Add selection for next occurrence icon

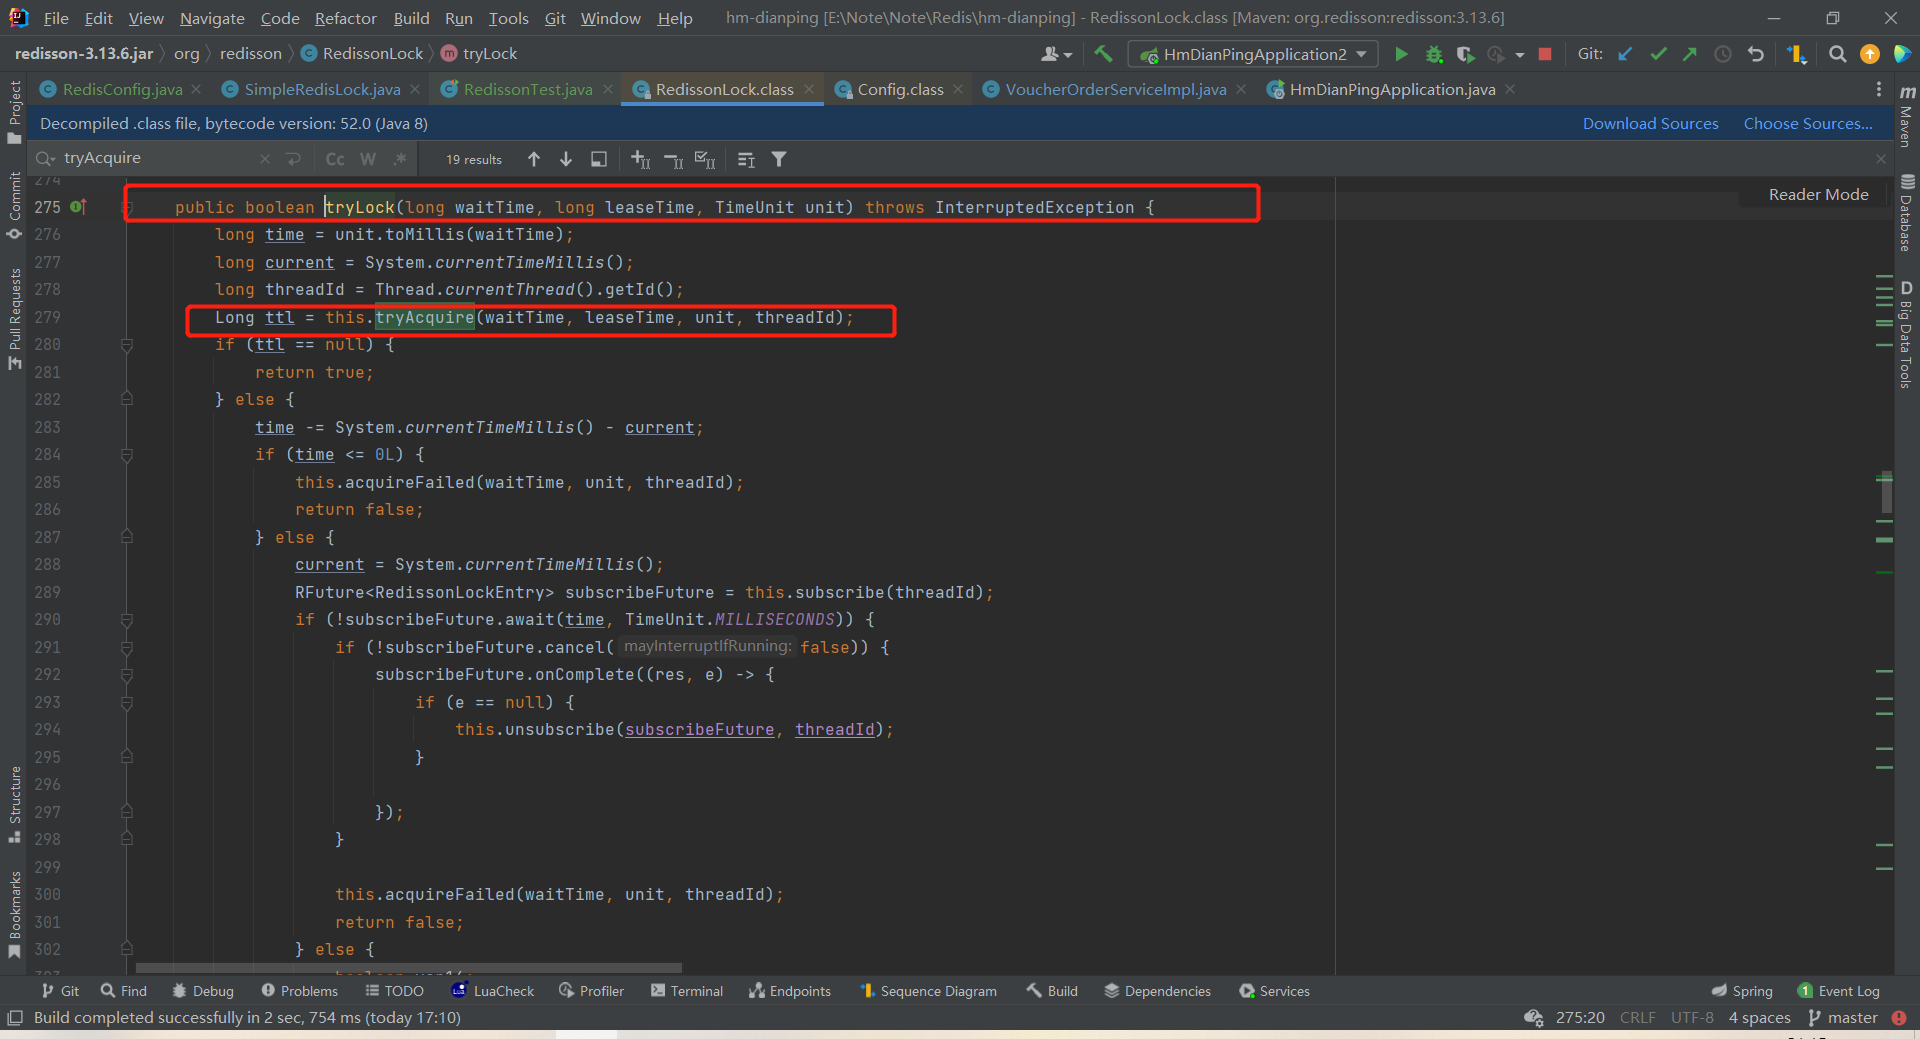(641, 159)
